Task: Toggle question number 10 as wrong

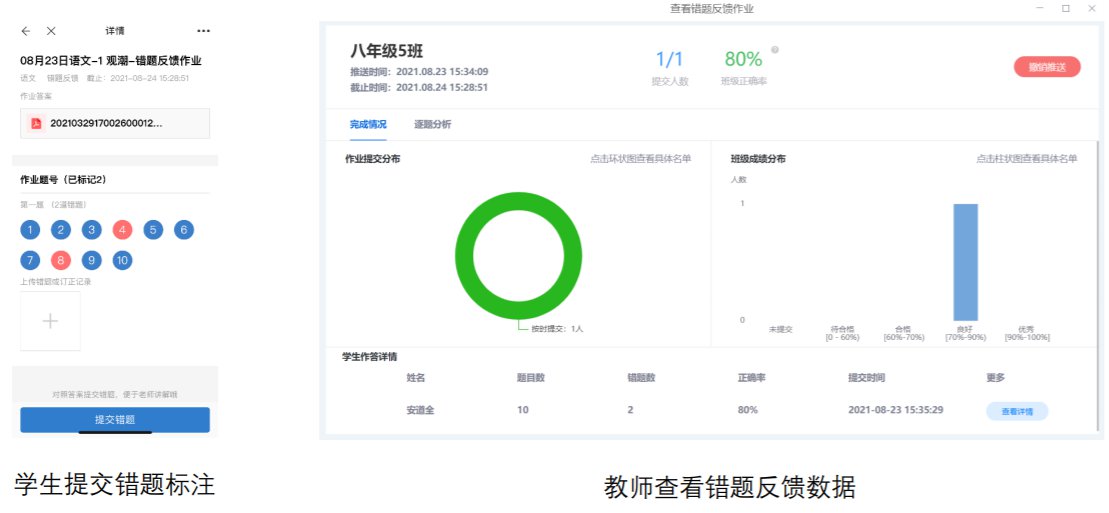Action: (122, 261)
